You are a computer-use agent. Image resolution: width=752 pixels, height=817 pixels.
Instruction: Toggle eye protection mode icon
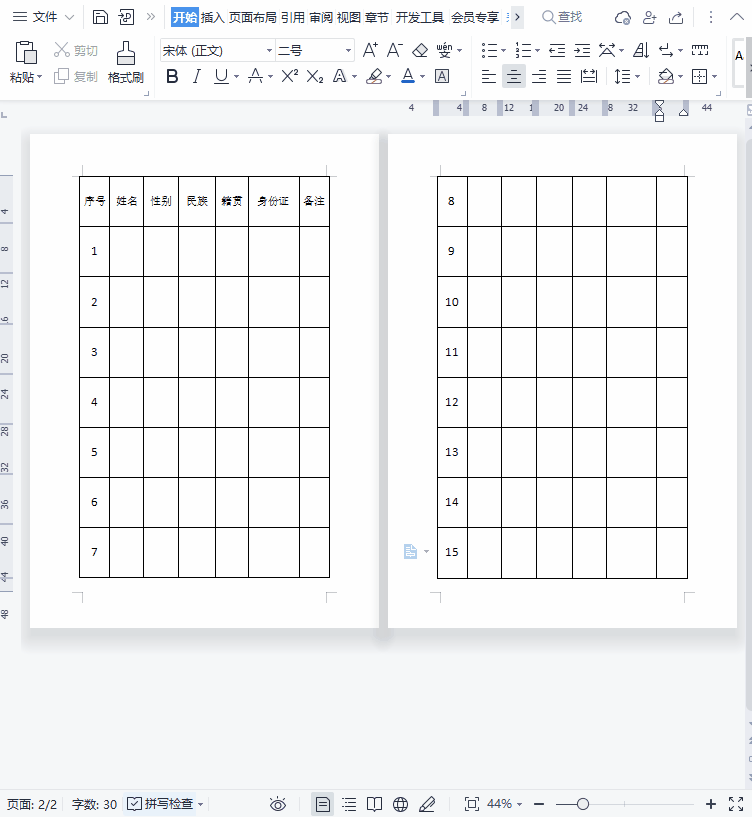pos(278,804)
